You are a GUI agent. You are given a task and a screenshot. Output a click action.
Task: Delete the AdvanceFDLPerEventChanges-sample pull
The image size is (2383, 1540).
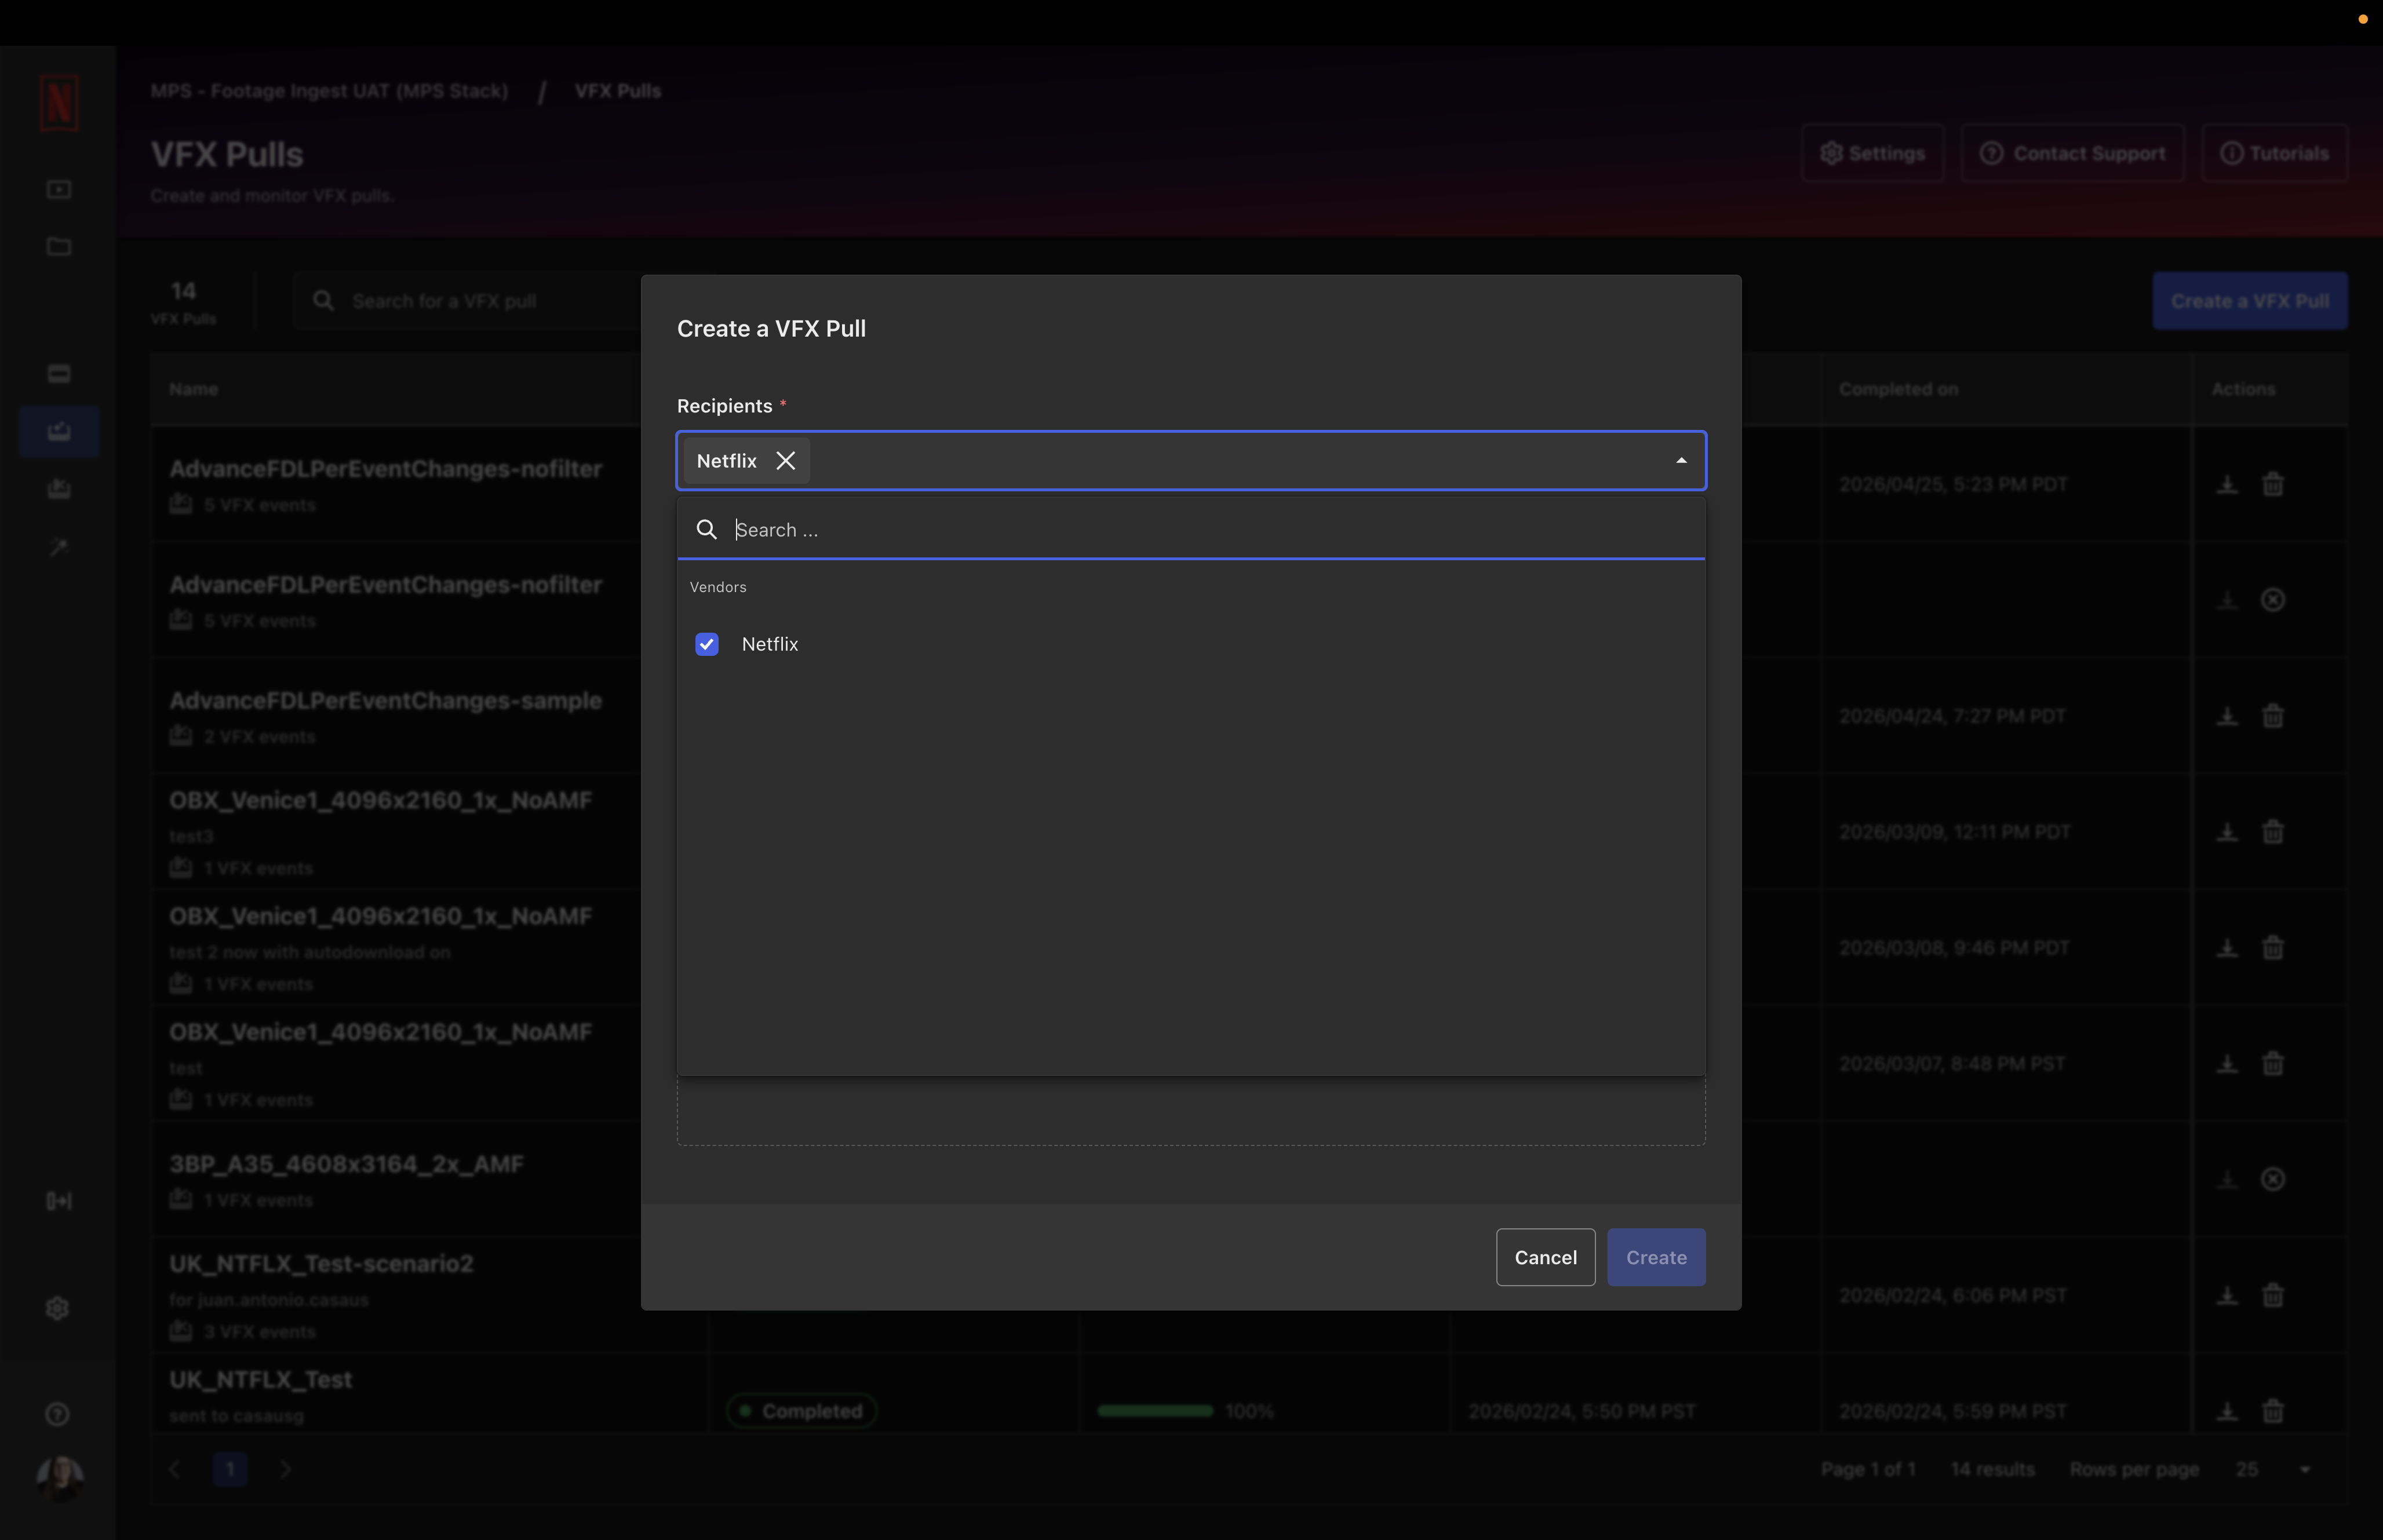tap(2273, 716)
